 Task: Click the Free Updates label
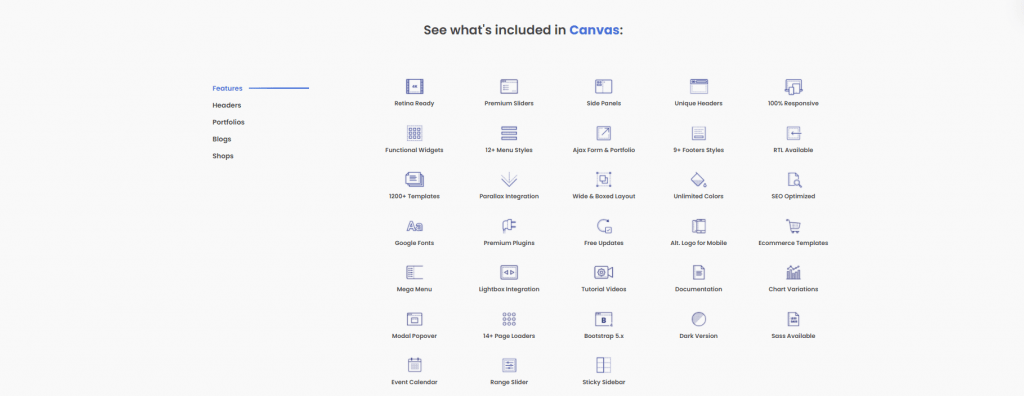[x=603, y=243]
